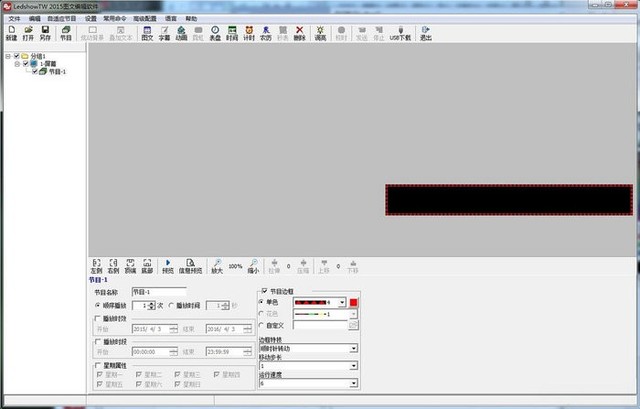
Task: Insert a 农历 (lunar calendar) area
Action: 266,33
